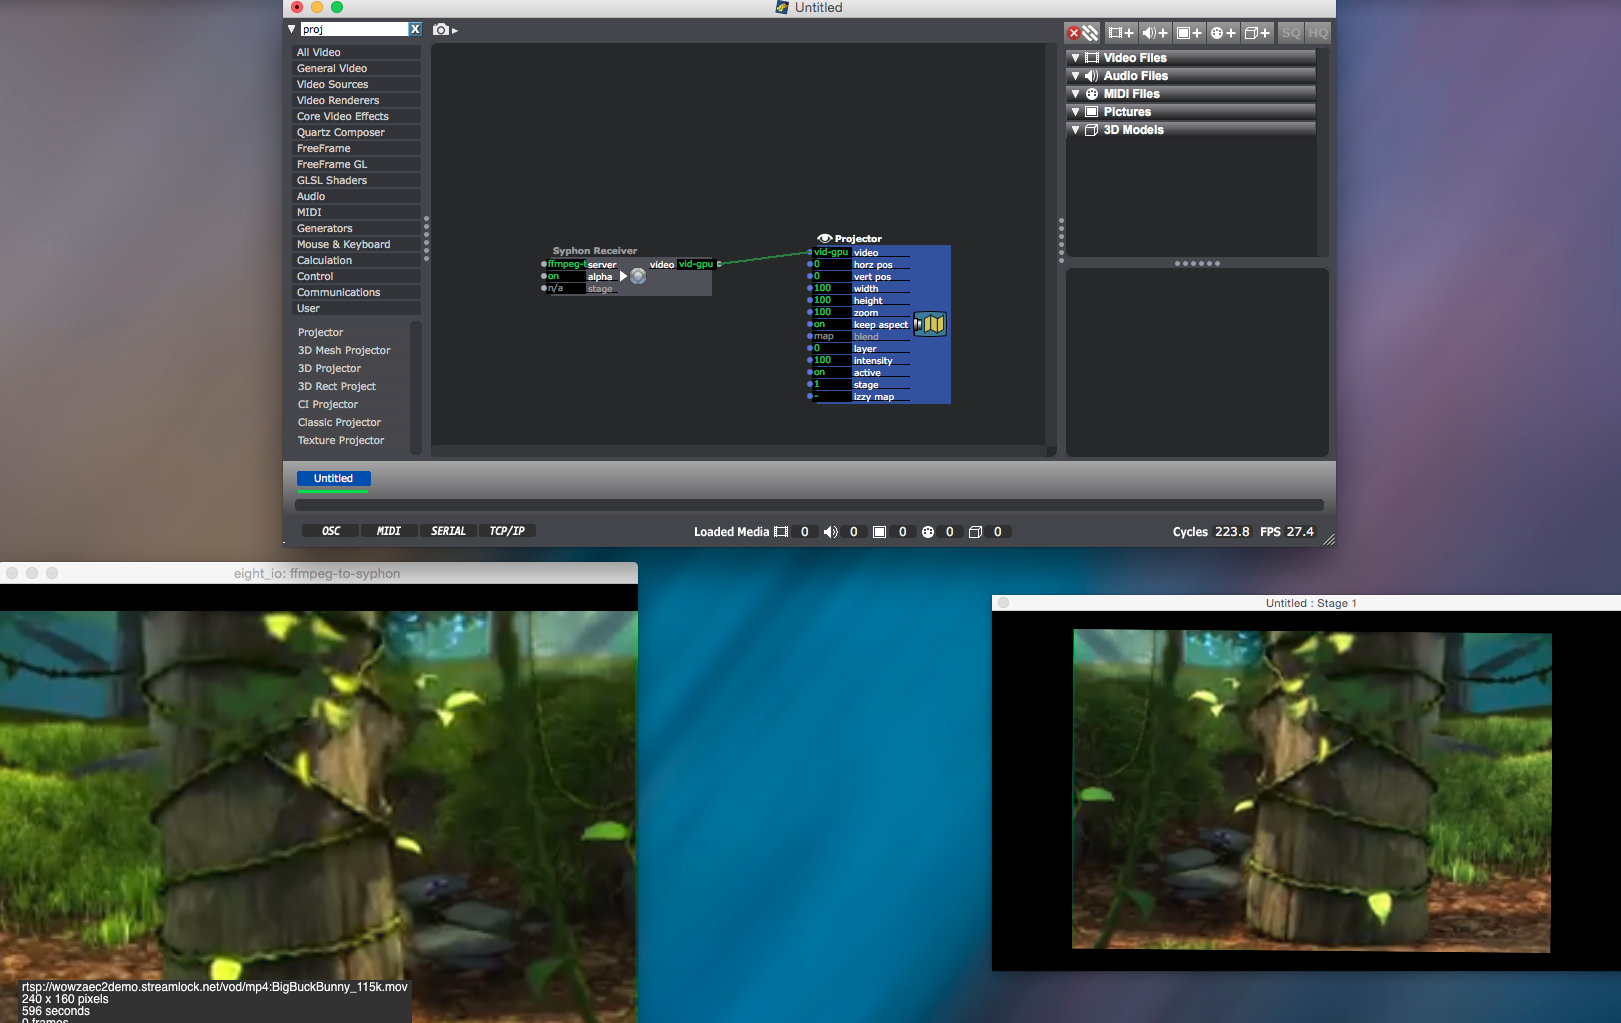
Task: Toggle Syphon Receiver alpha input
Action: [565, 276]
